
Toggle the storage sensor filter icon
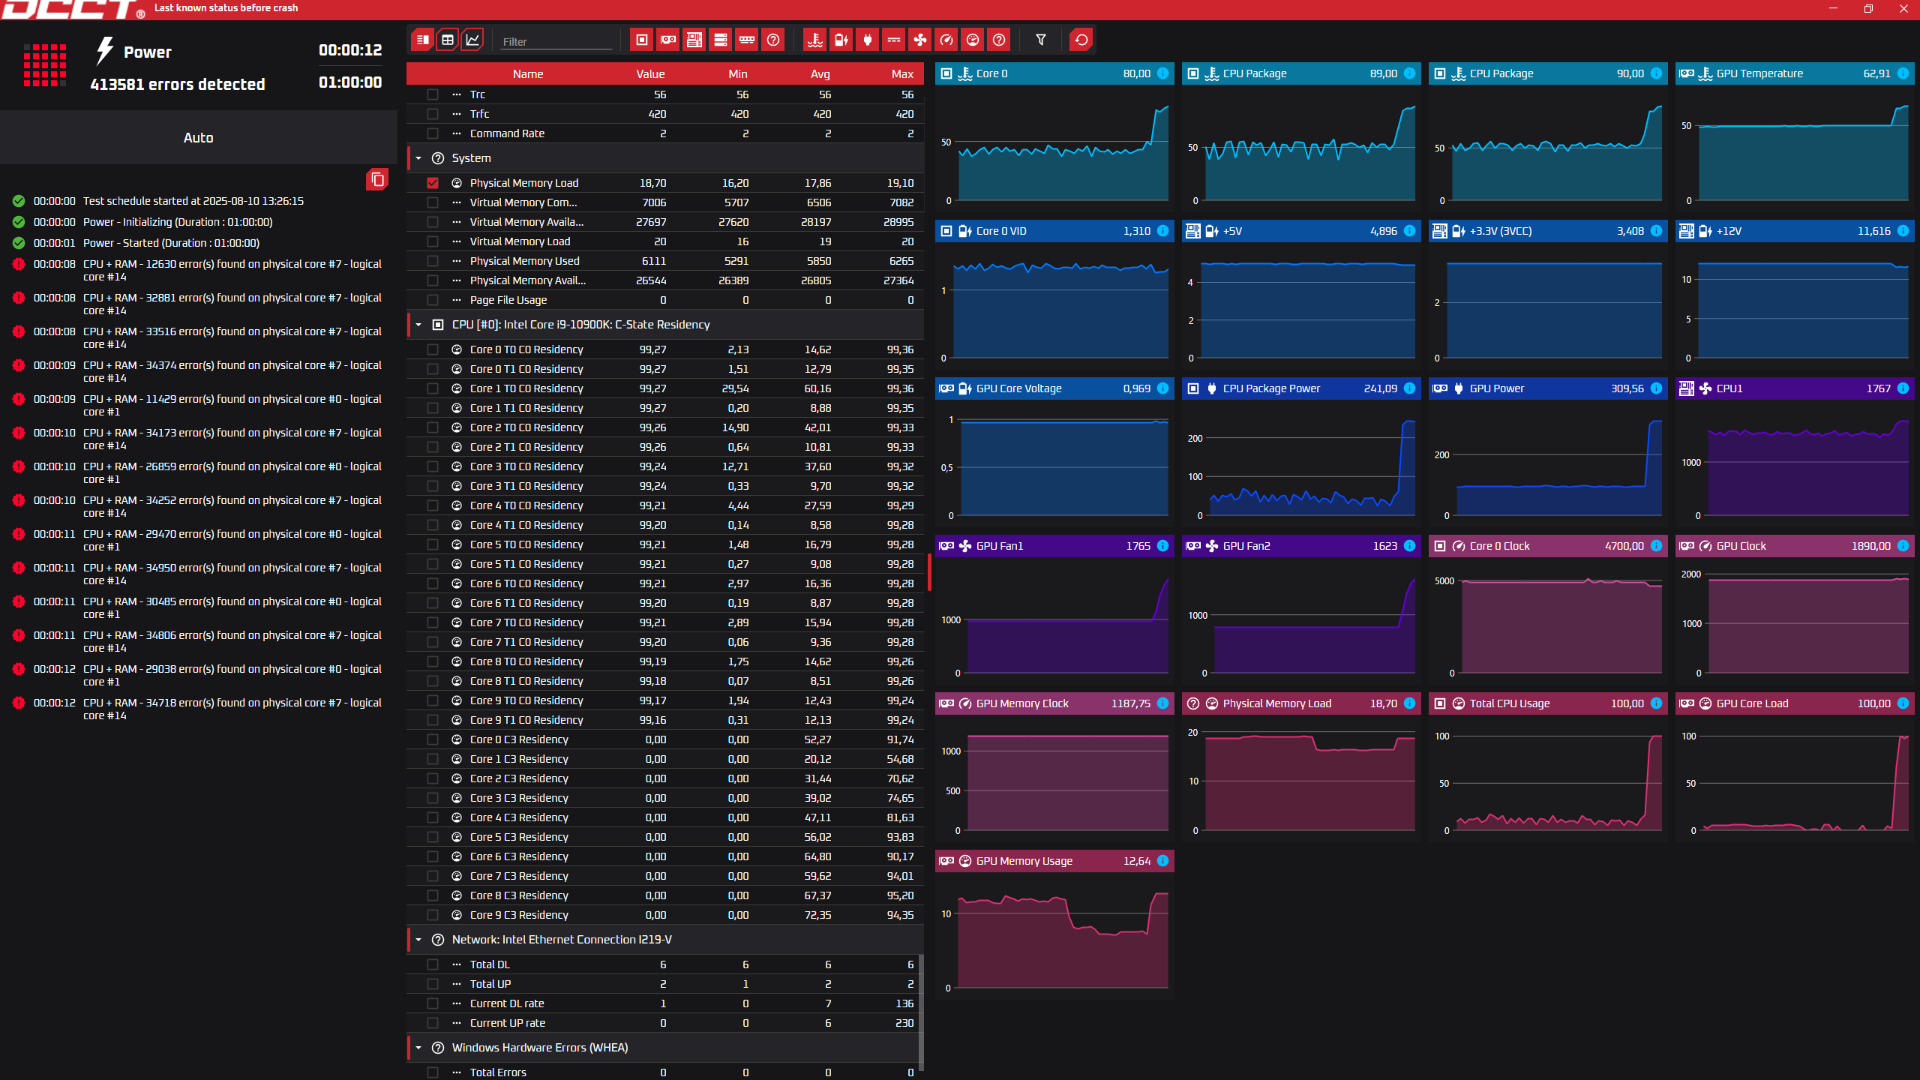click(x=720, y=40)
